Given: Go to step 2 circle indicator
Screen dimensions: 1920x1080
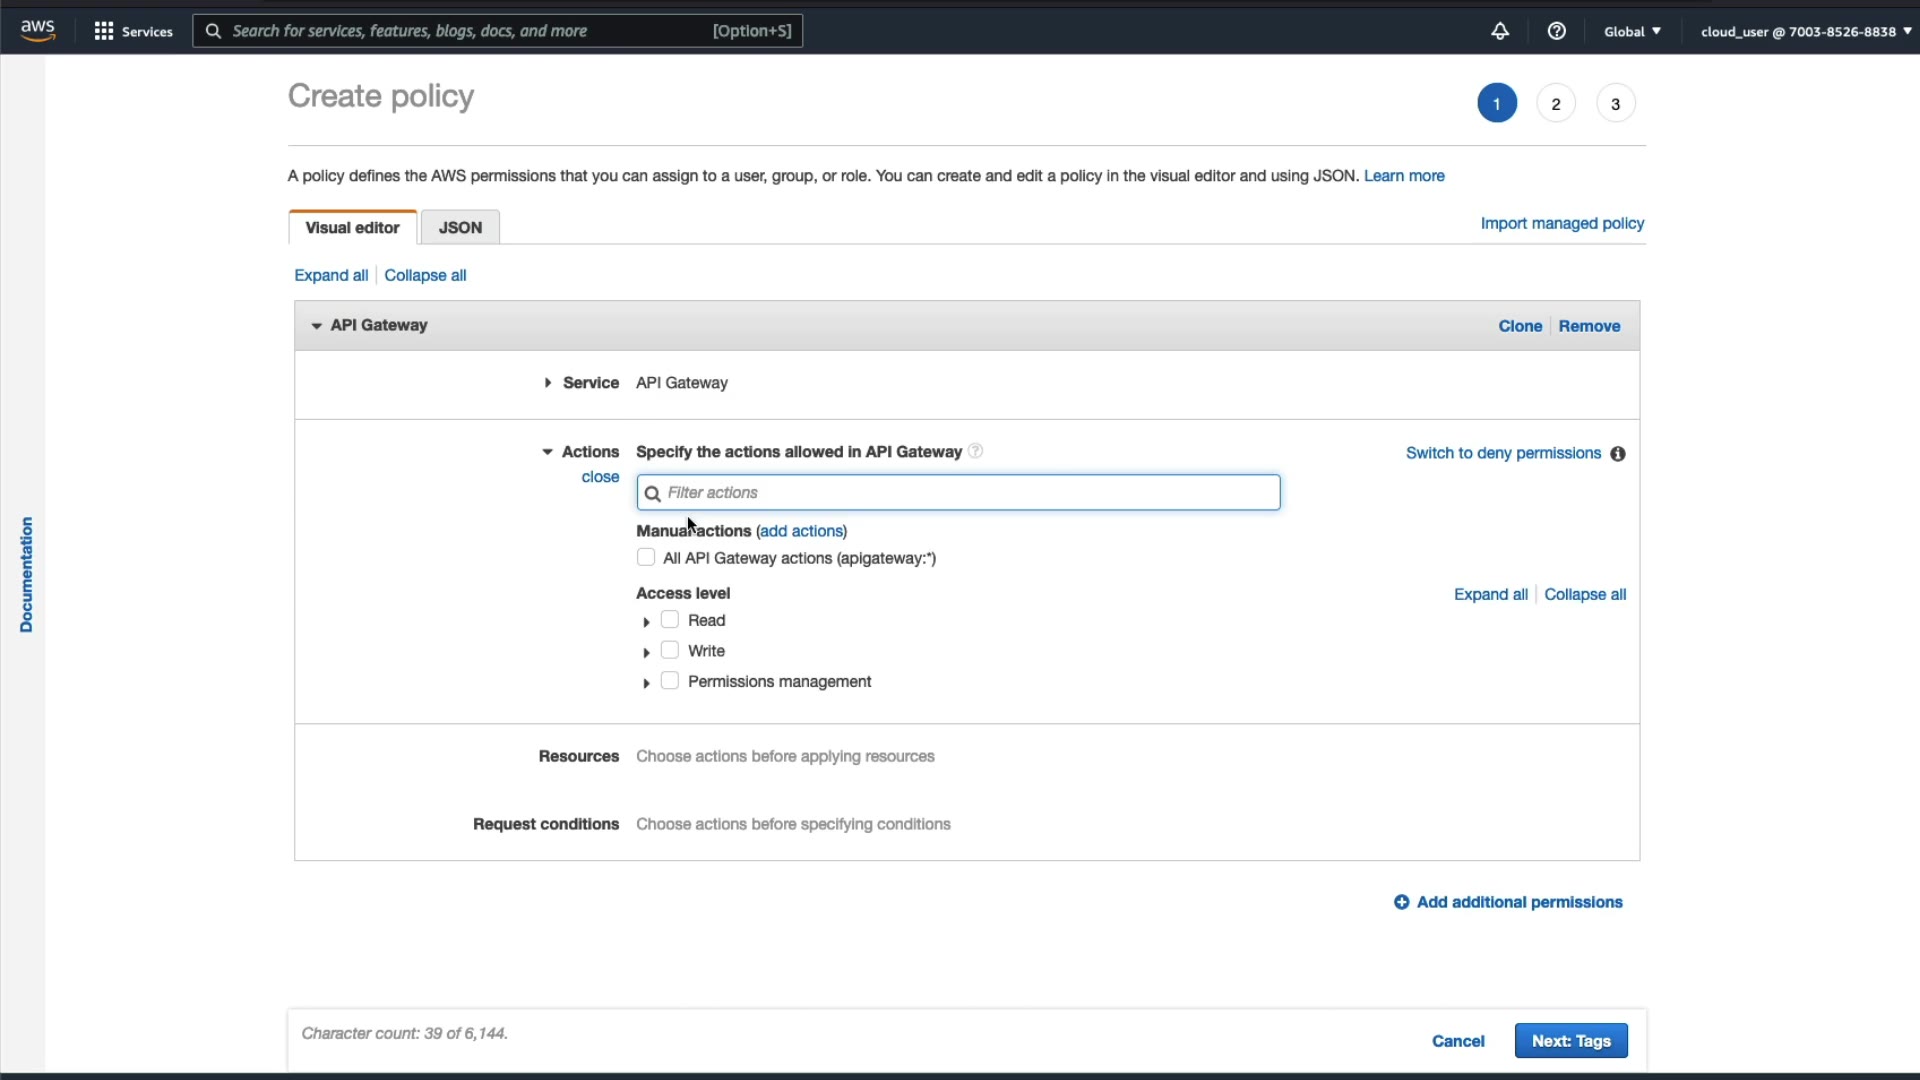Looking at the screenshot, I should [x=1555, y=104].
